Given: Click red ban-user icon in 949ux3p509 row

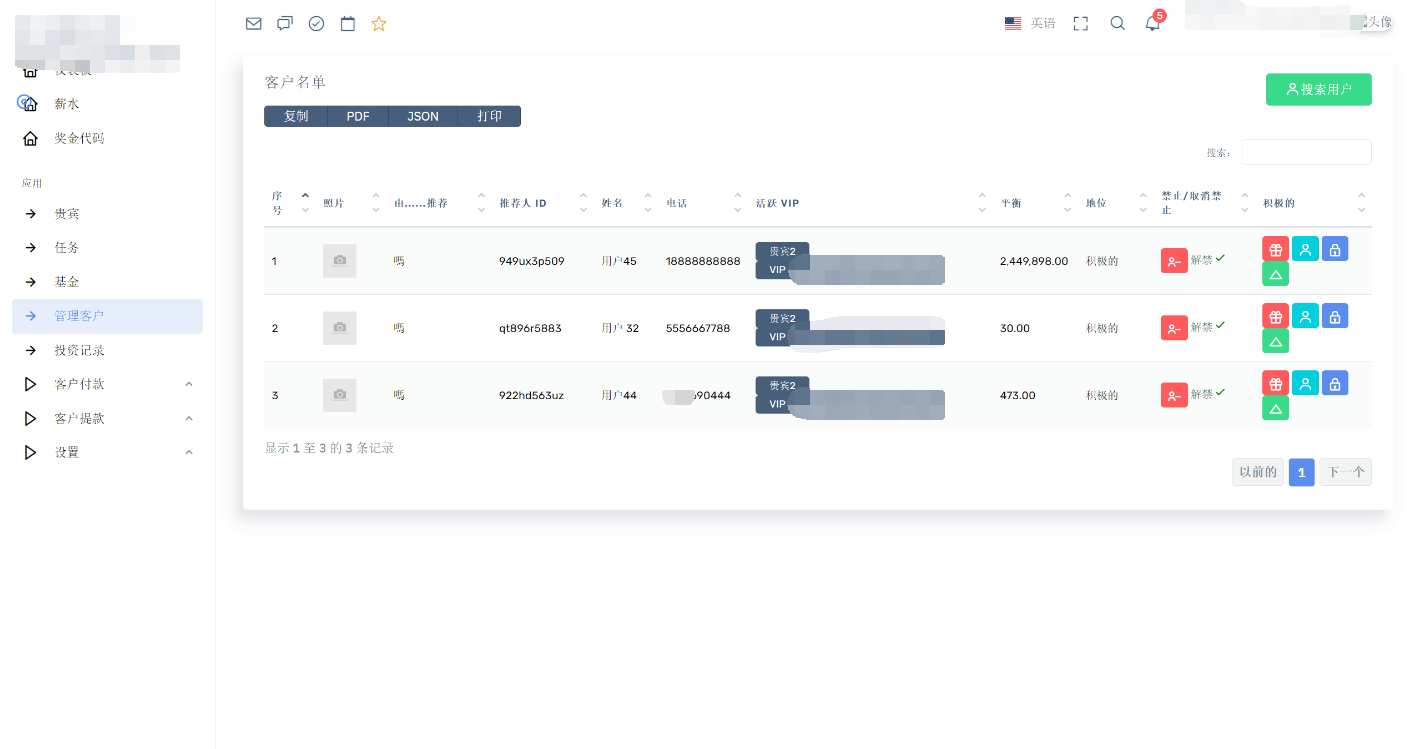Looking at the screenshot, I should pos(1174,261).
